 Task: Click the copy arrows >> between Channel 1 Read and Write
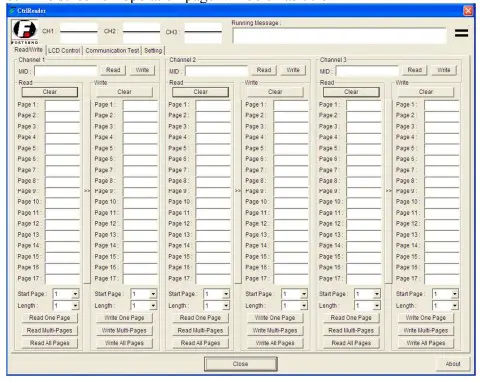click(87, 191)
